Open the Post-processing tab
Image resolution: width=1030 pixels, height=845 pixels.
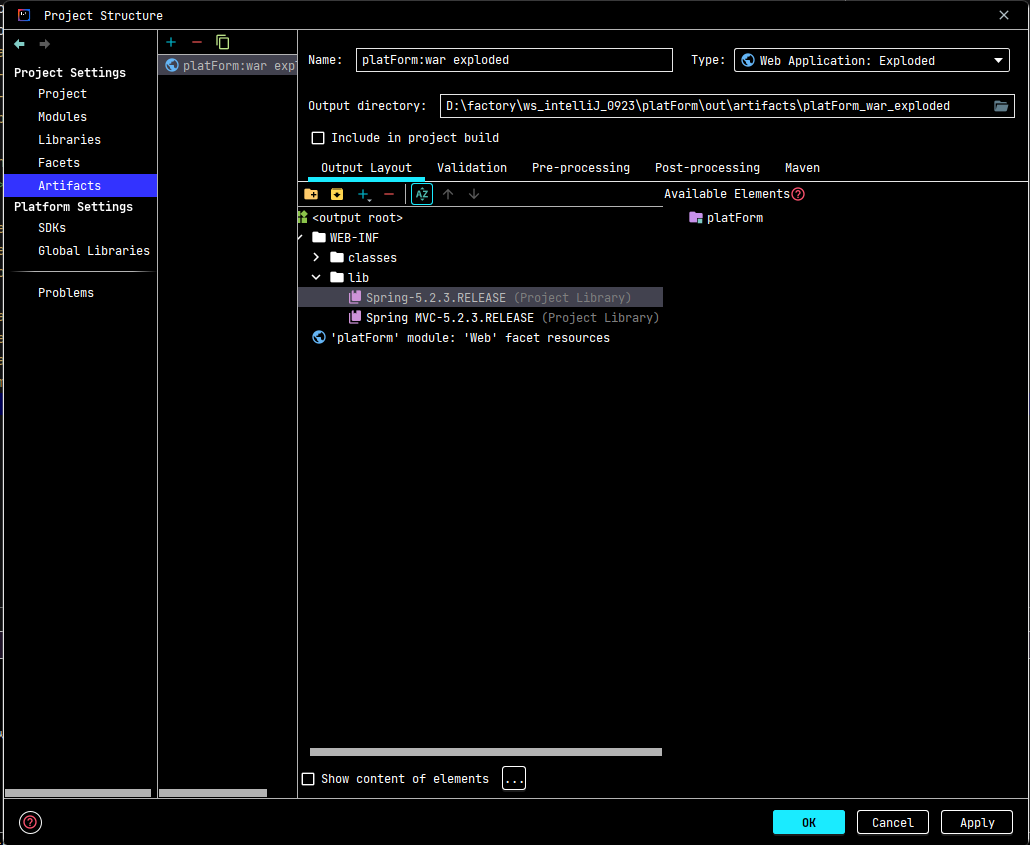tap(707, 168)
